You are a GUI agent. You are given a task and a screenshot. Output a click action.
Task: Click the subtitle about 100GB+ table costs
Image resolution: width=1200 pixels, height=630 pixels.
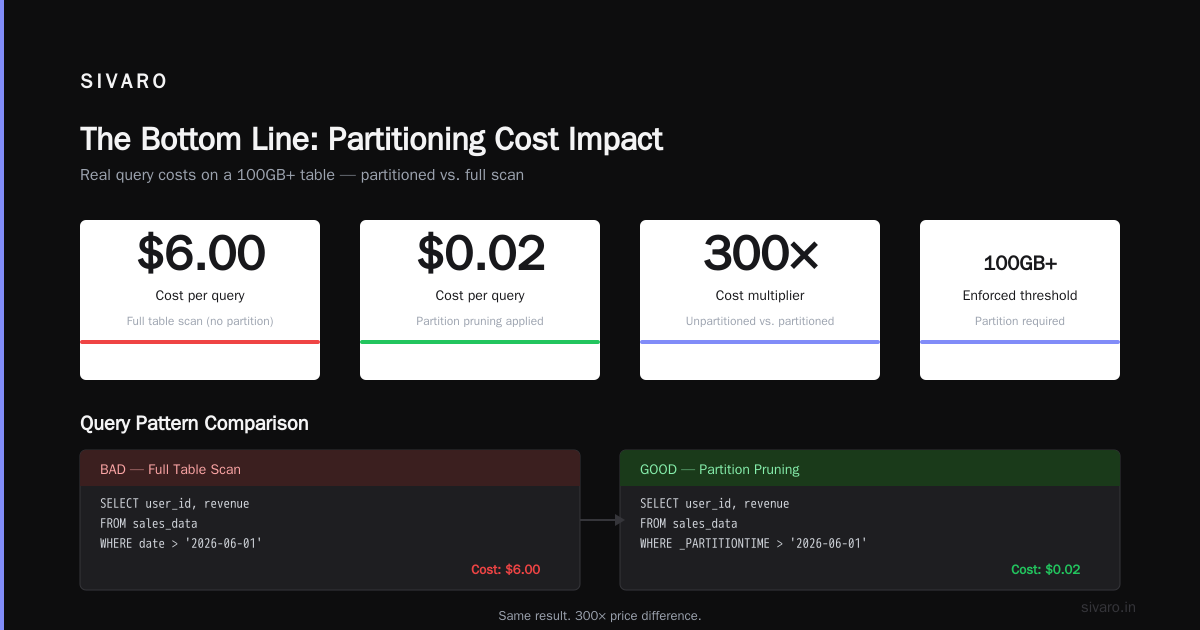[302, 175]
